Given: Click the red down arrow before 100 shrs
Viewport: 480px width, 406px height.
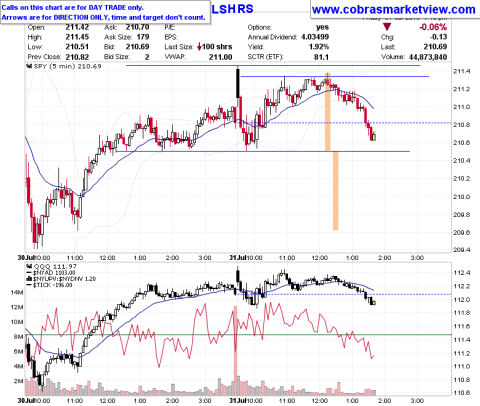Looking at the screenshot, I should [199, 47].
